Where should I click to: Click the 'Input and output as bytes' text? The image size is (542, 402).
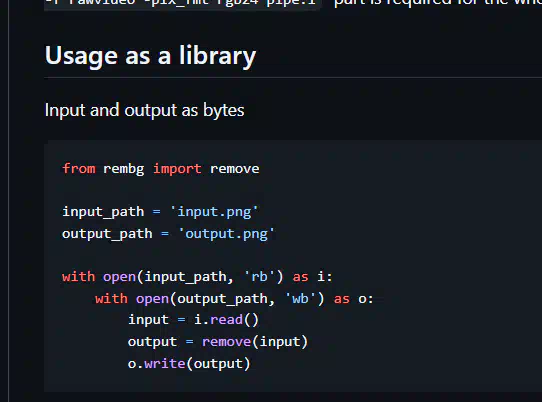[144, 111]
